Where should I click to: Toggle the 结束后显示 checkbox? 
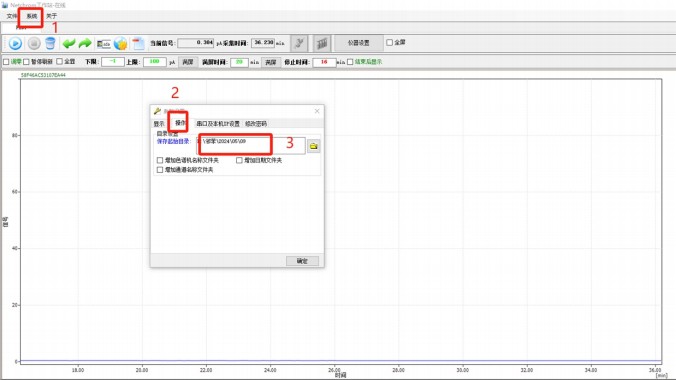tap(350, 62)
